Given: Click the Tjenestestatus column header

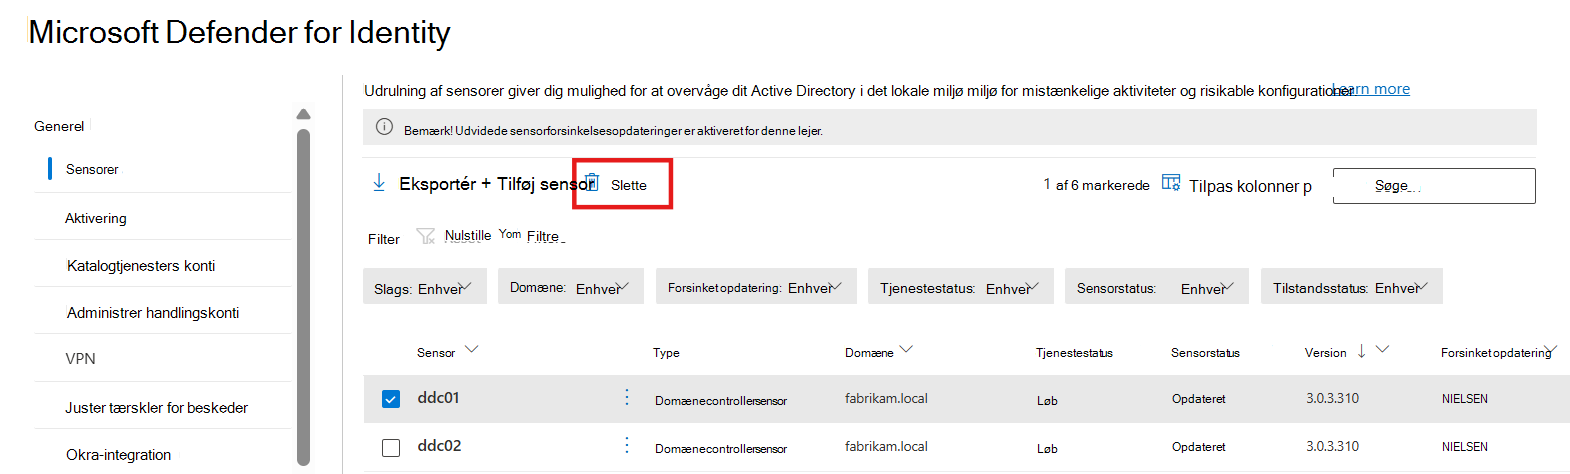Looking at the screenshot, I should pos(1074,352).
